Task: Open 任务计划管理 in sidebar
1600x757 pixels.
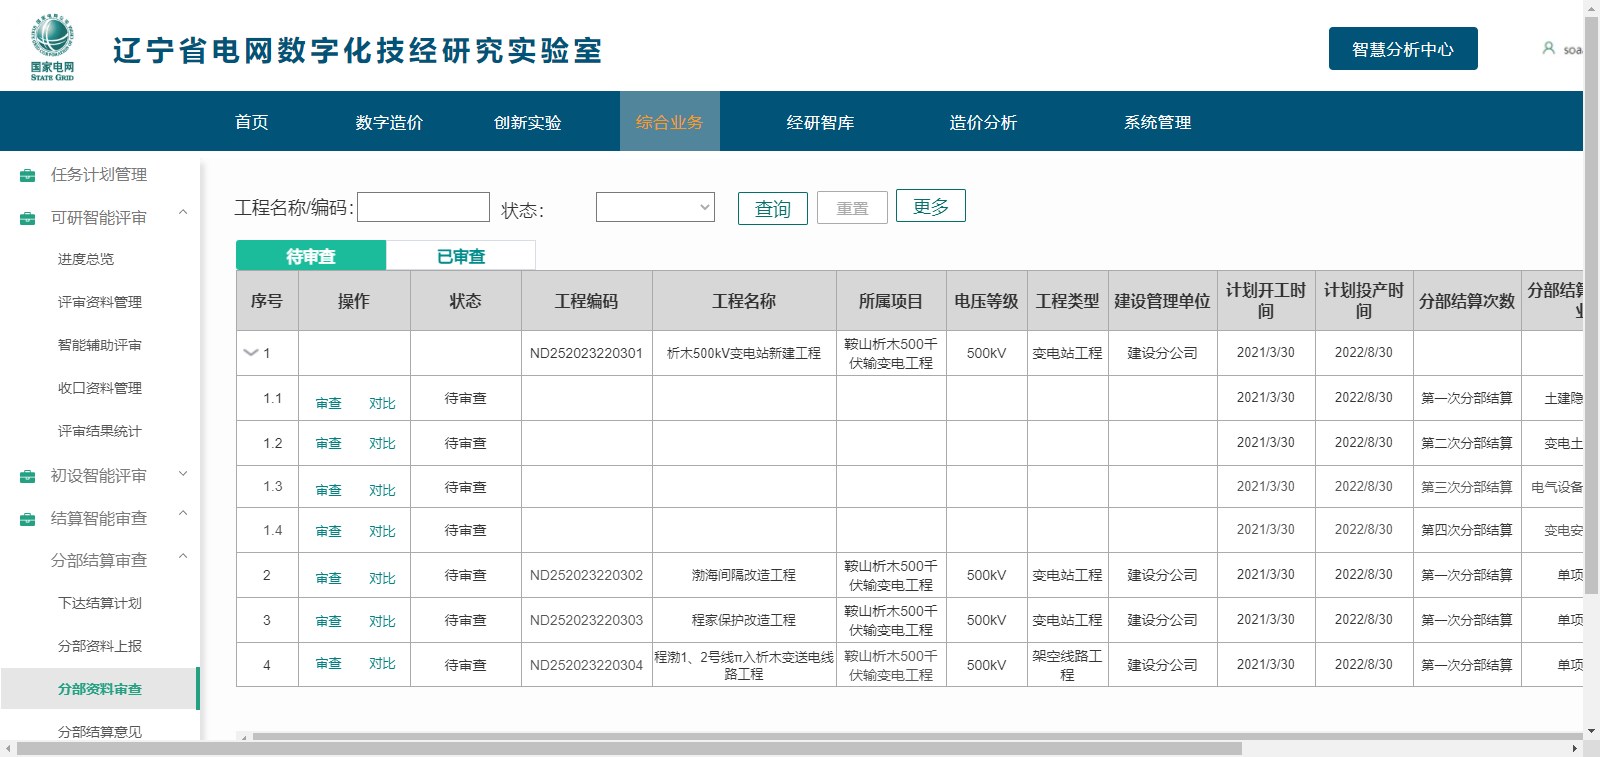Action: click(x=99, y=174)
